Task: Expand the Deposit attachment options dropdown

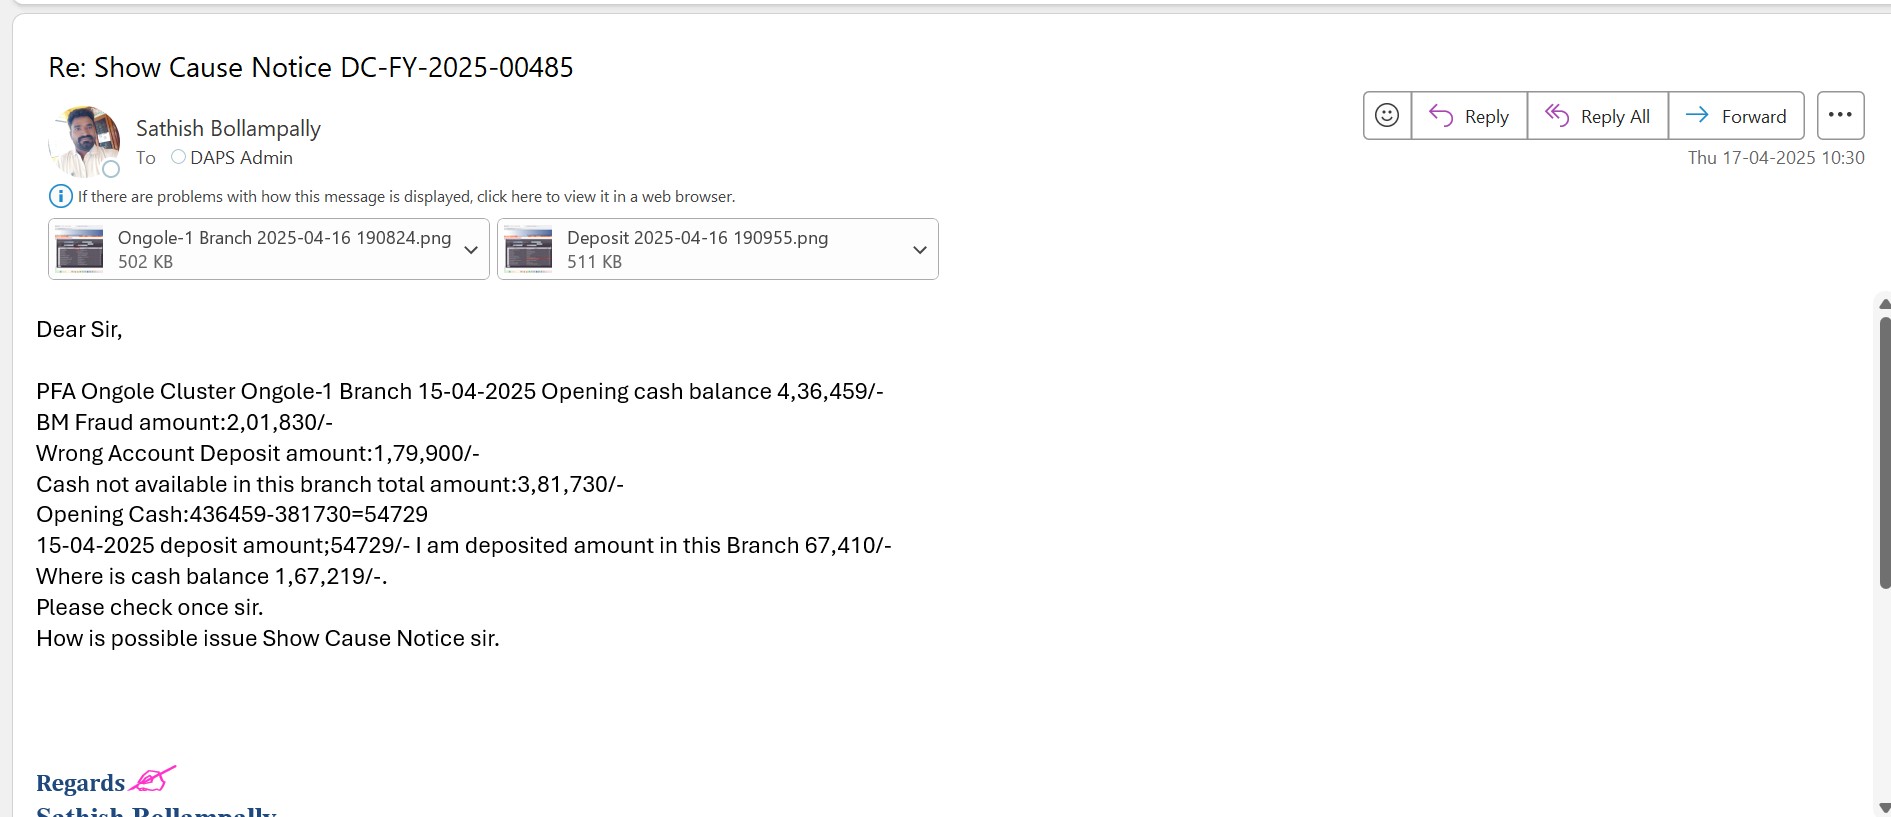Action: point(920,250)
